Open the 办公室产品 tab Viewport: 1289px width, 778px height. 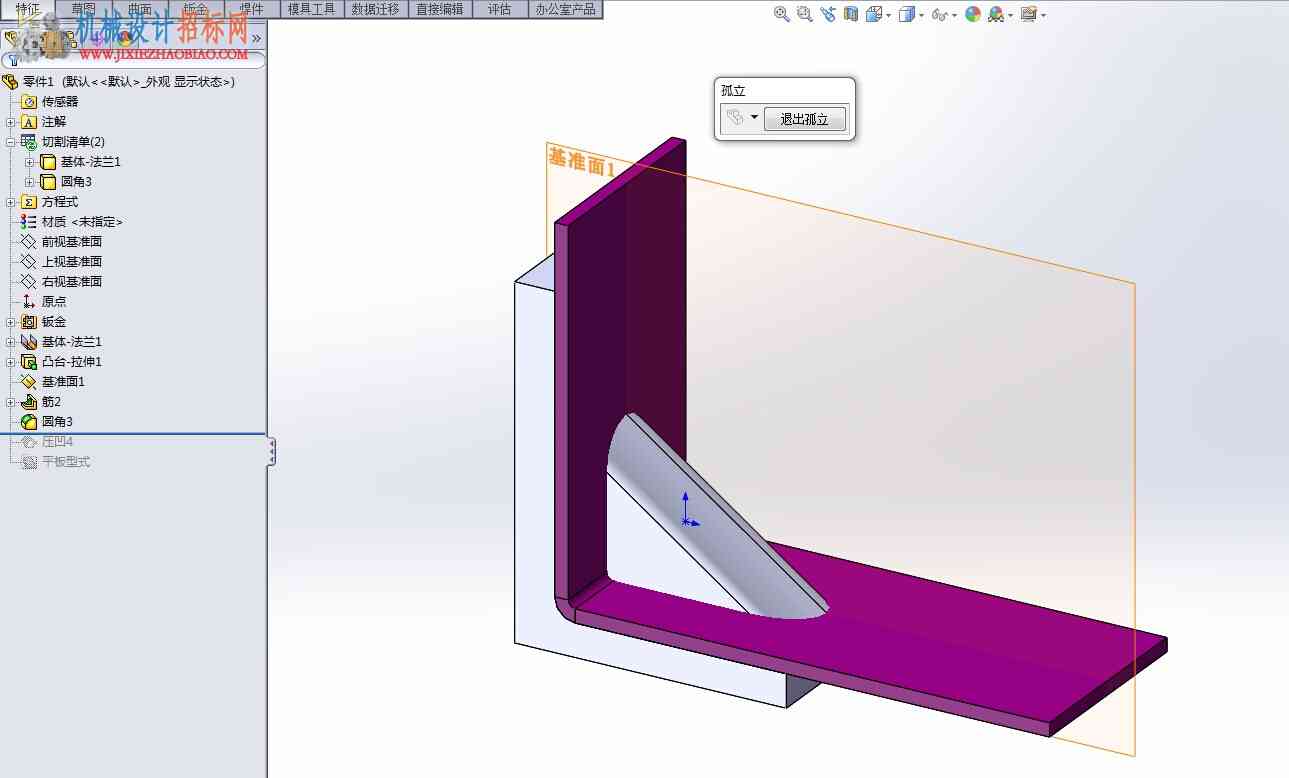[565, 9]
